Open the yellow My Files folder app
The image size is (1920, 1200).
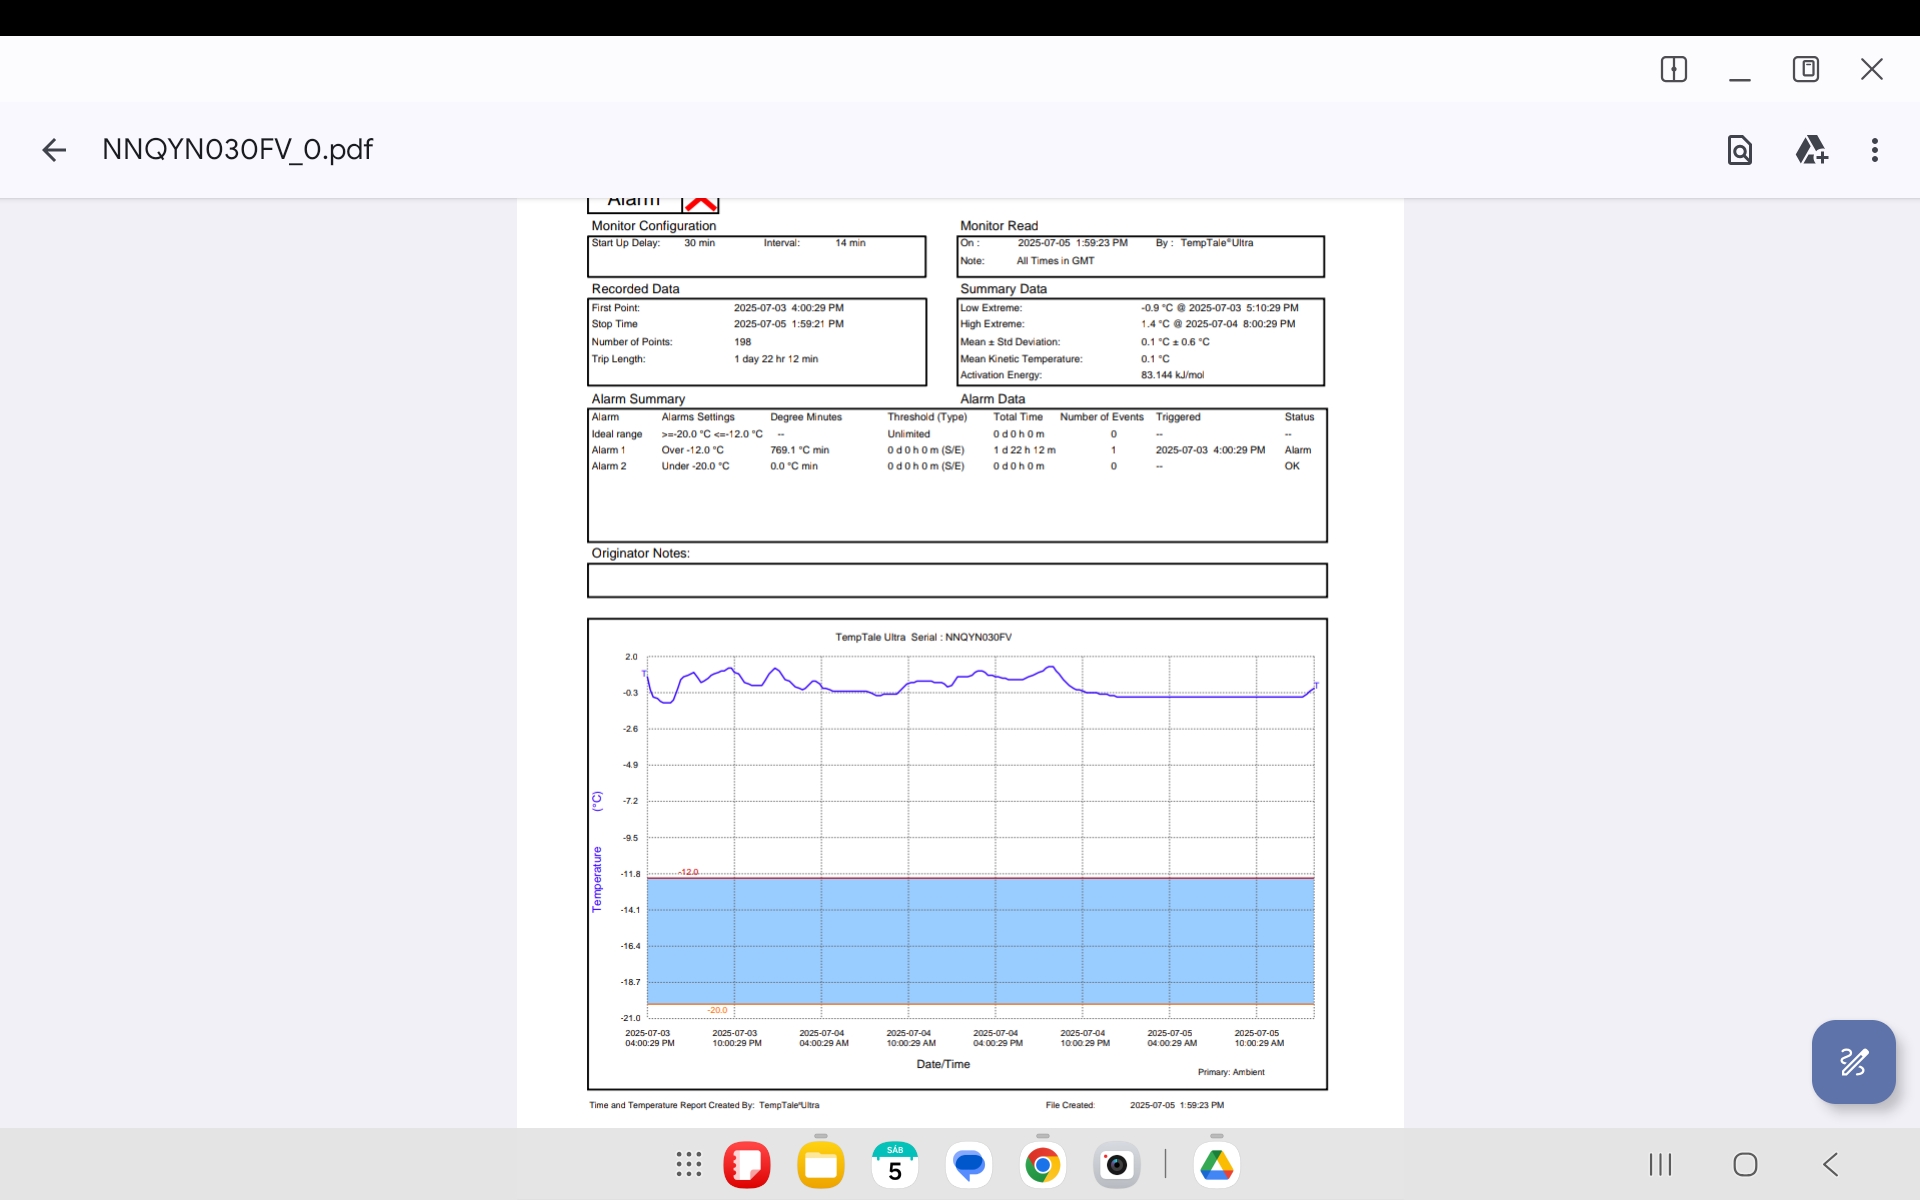(820, 1164)
